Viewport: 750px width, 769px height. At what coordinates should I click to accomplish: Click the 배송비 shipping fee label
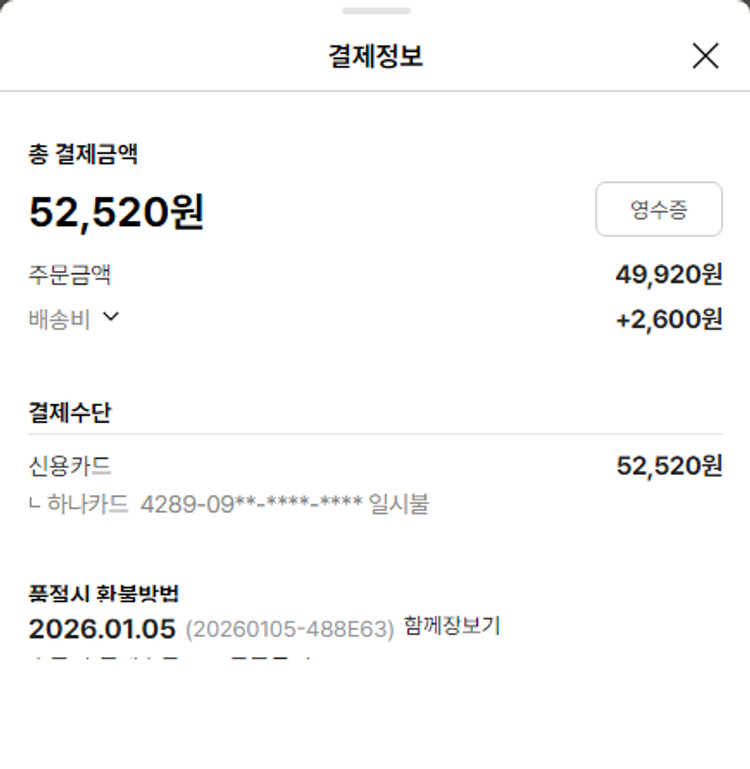(60, 319)
